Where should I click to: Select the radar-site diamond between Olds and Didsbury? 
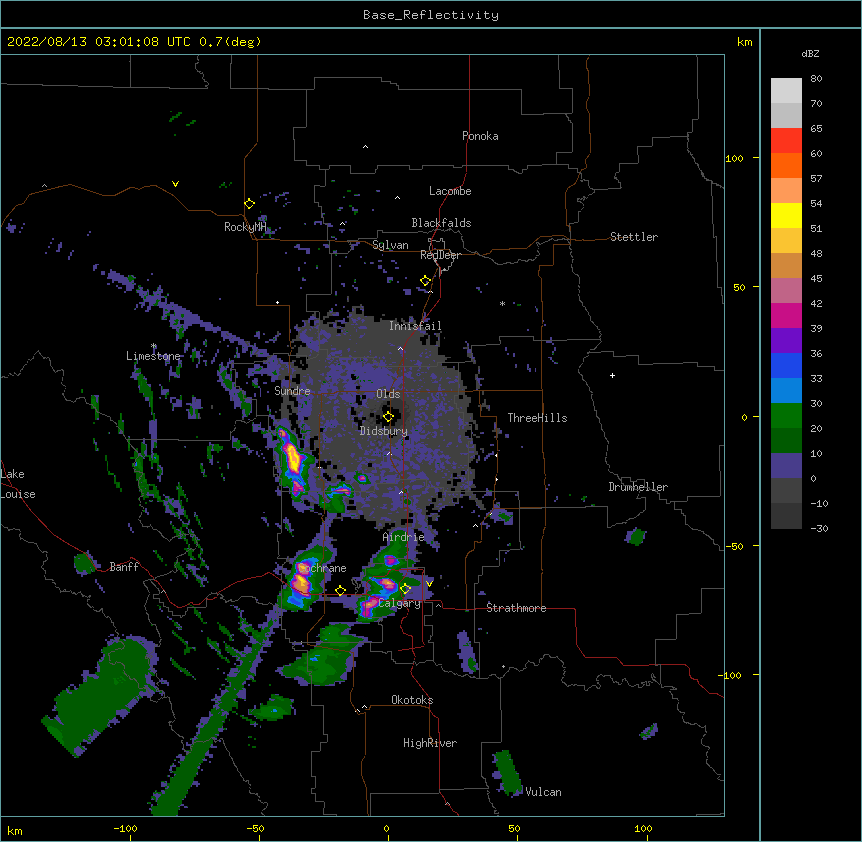point(388,417)
